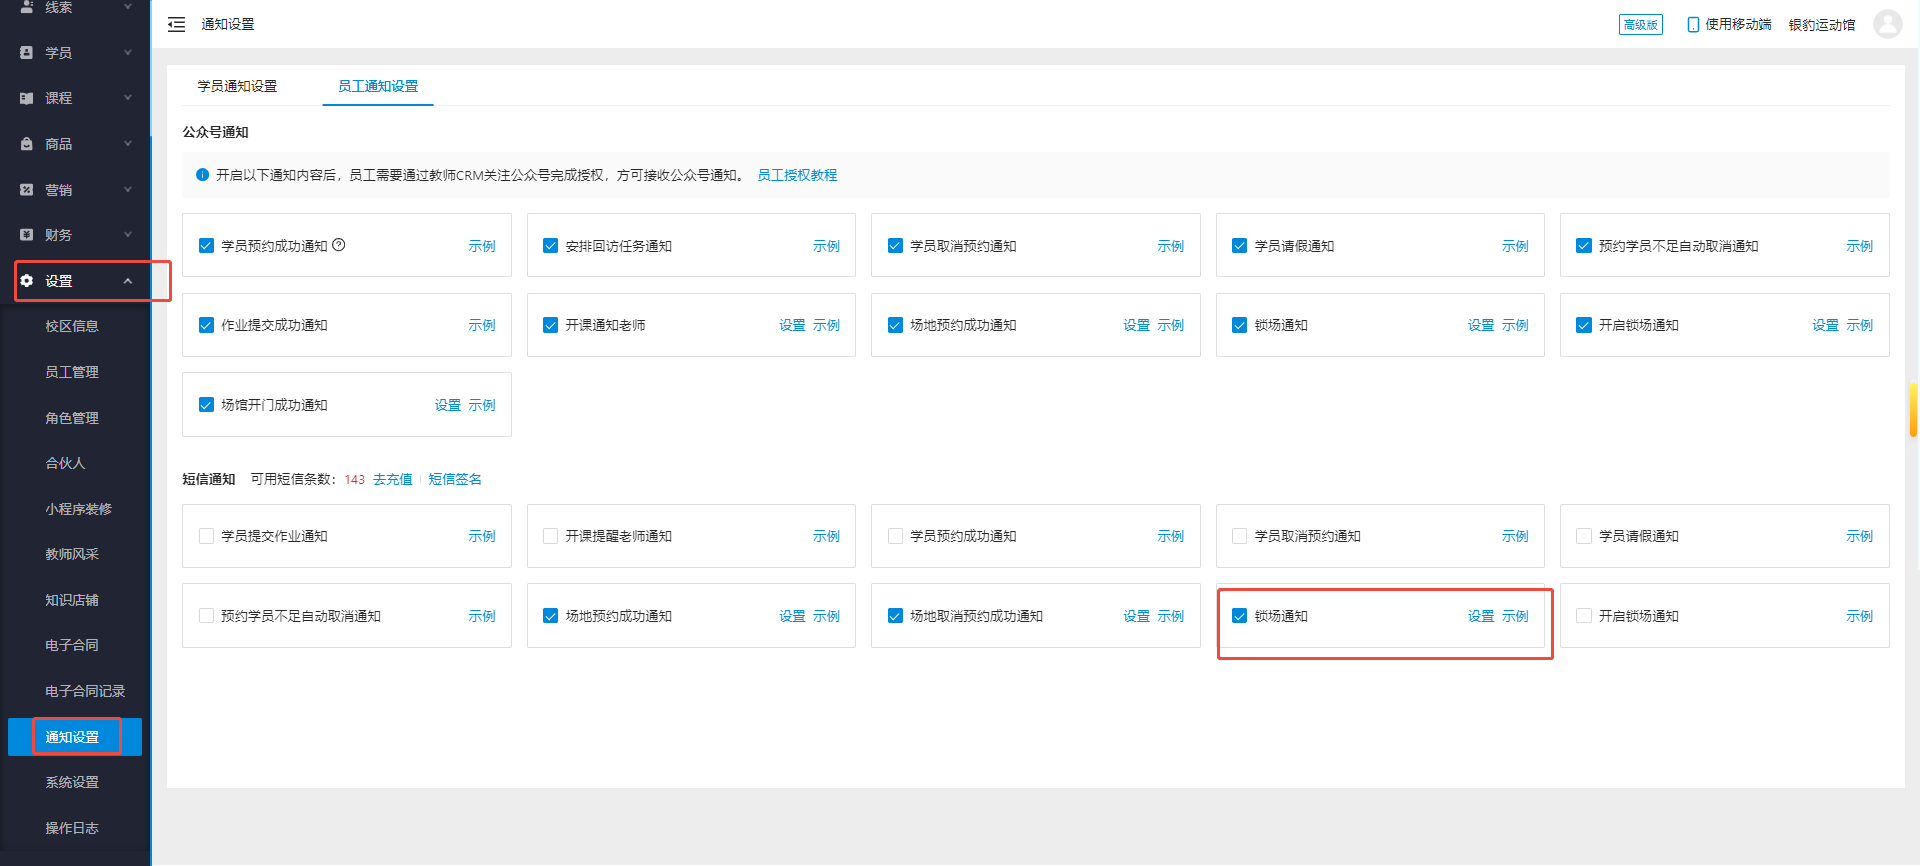Open 操作日志 in sidebar
The image size is (1920, 866).
[72, 828]
